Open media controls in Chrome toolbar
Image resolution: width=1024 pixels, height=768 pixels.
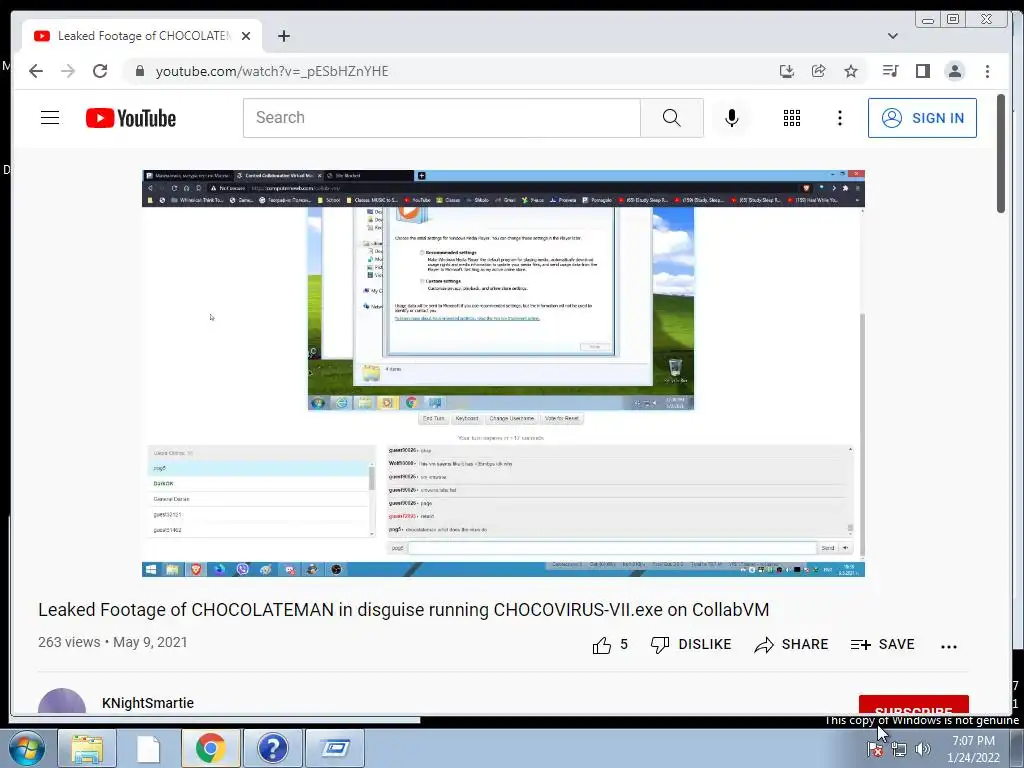(x=890, y=71)
